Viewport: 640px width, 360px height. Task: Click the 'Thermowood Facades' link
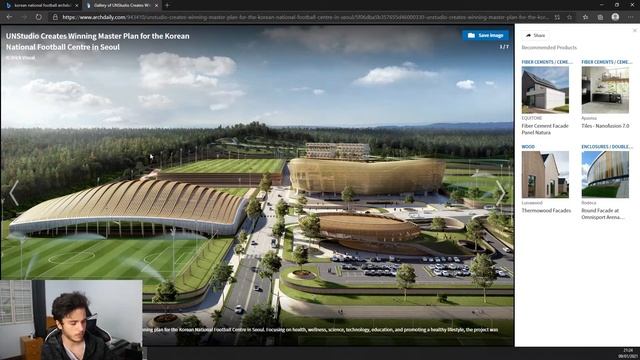tap(546, 210)
